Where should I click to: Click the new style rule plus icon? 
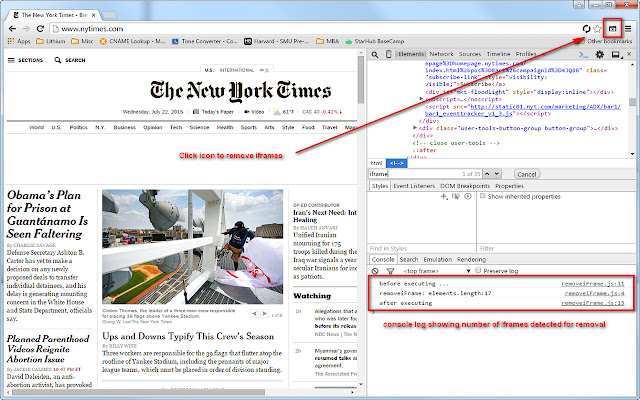(444, 196)
